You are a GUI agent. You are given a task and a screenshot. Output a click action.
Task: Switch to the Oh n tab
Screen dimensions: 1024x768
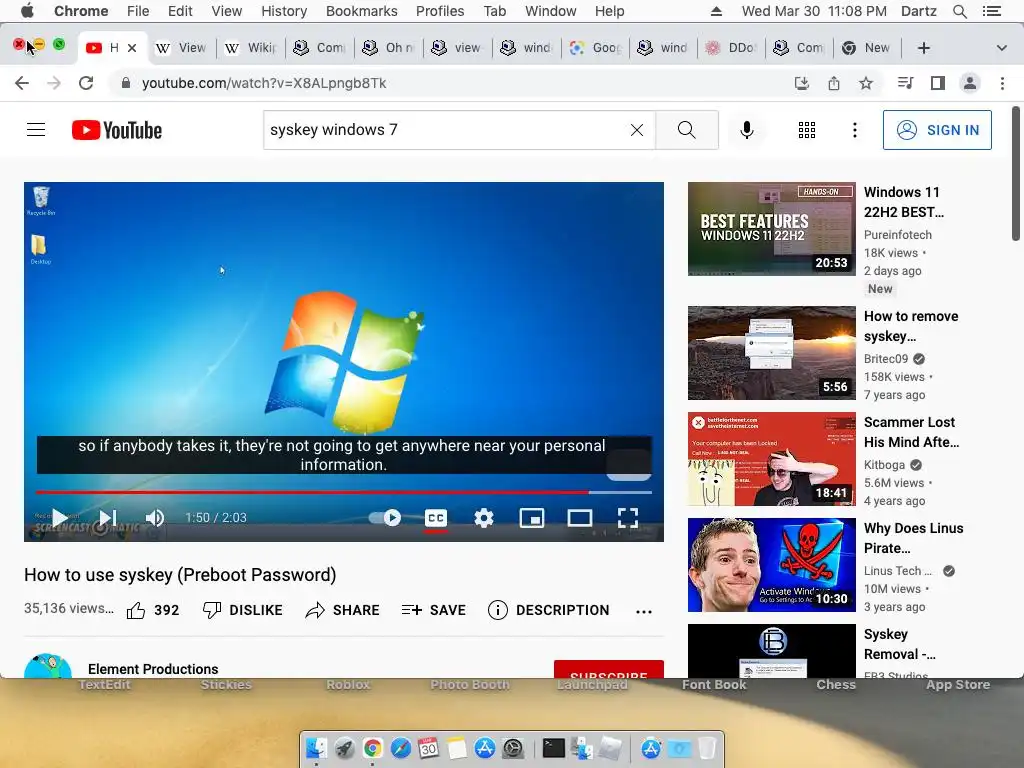pyautogui.click(x=389, y=48)
